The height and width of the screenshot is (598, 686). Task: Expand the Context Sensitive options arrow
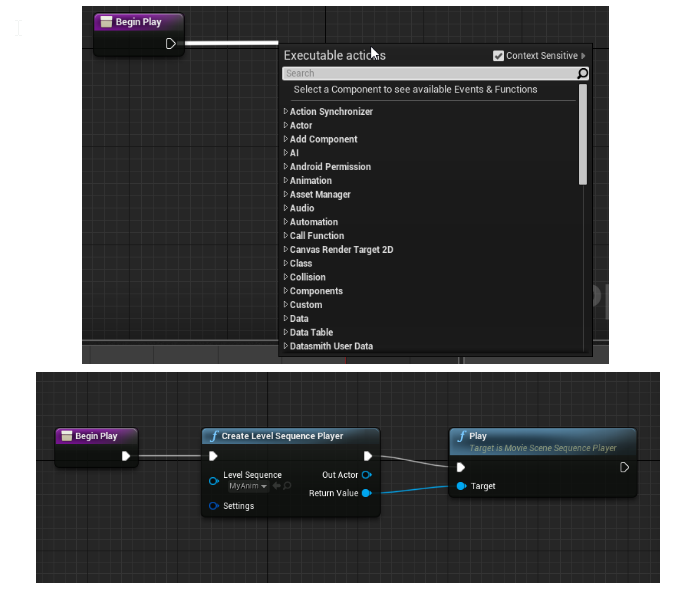(584, 56)
